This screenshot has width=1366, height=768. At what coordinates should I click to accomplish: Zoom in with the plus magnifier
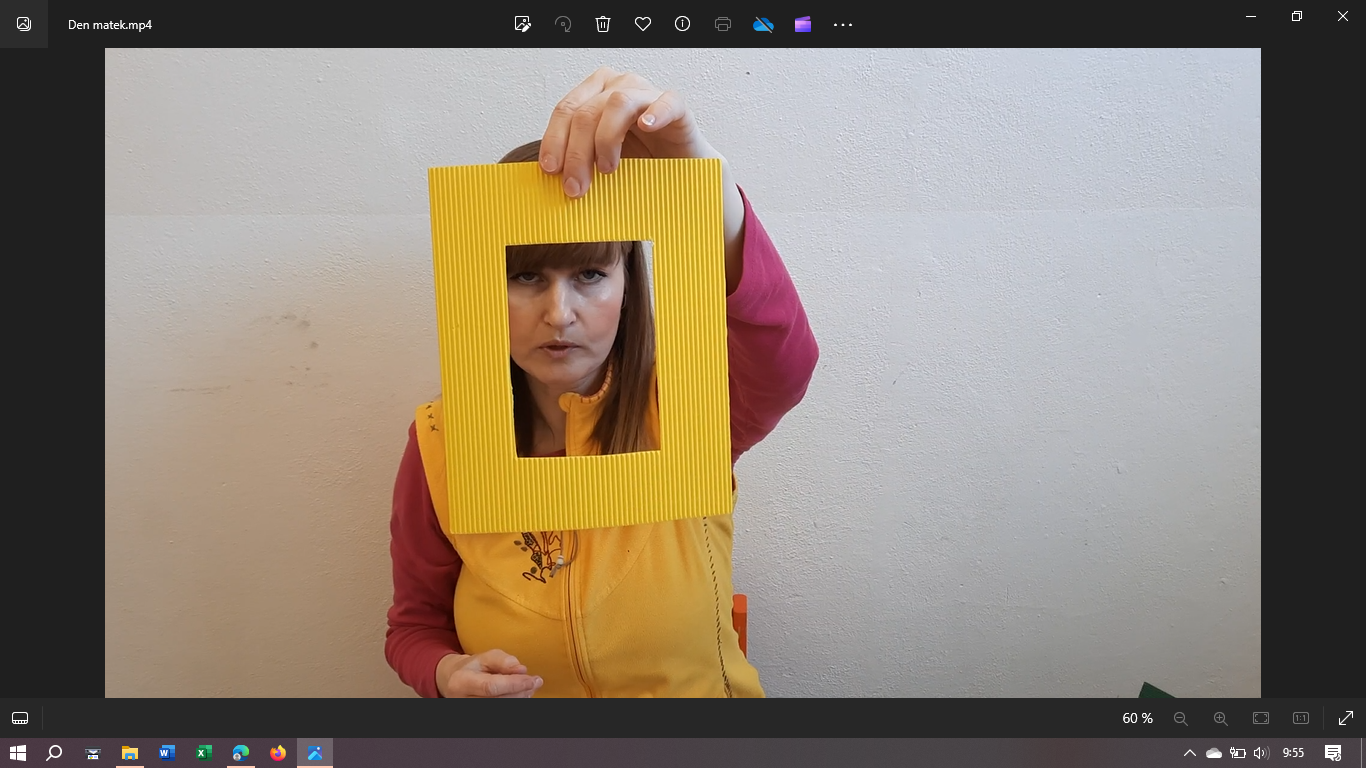1221,718
